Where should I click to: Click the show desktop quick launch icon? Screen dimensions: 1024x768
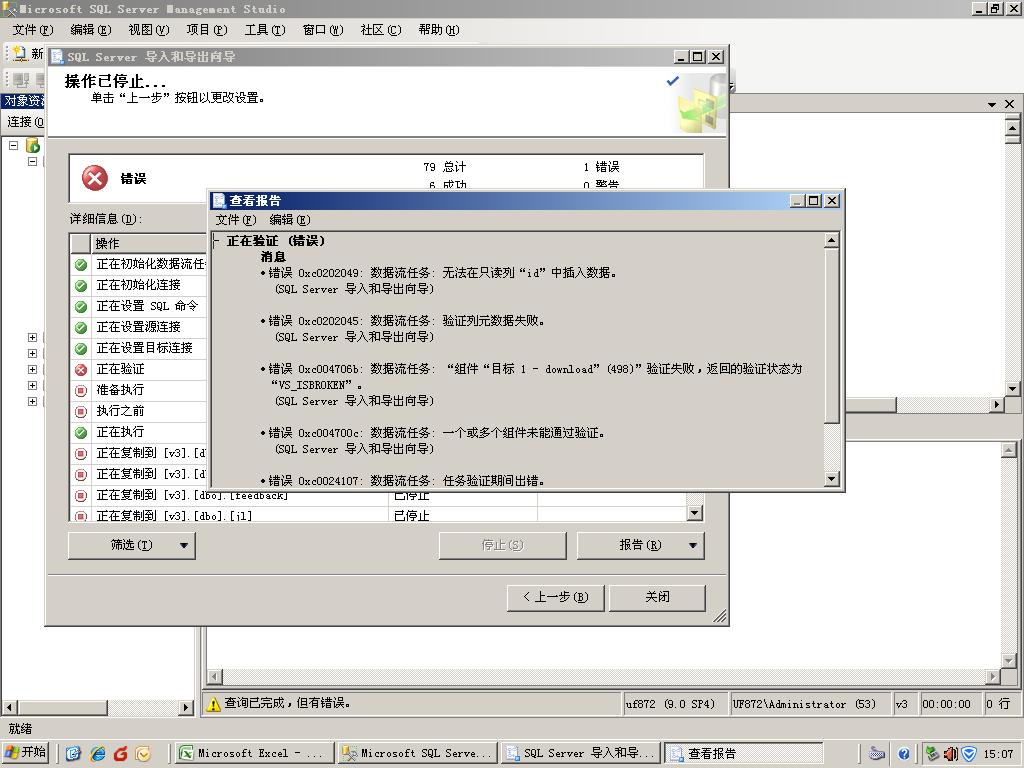point(73,754)
